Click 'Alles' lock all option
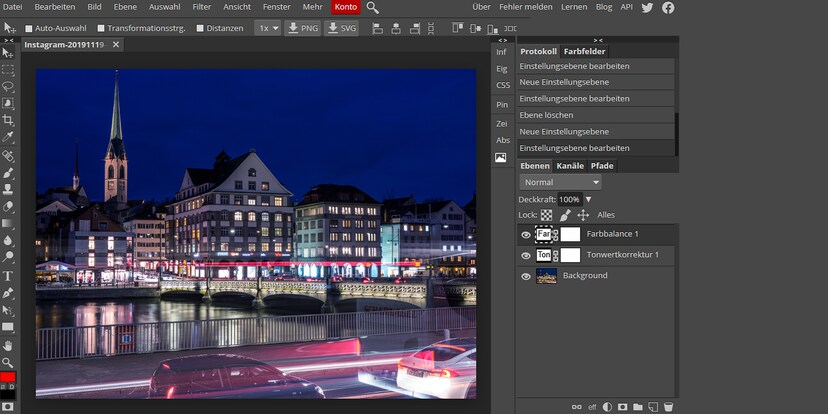Screen dimensions: 828x414 (x=606, y=215)
